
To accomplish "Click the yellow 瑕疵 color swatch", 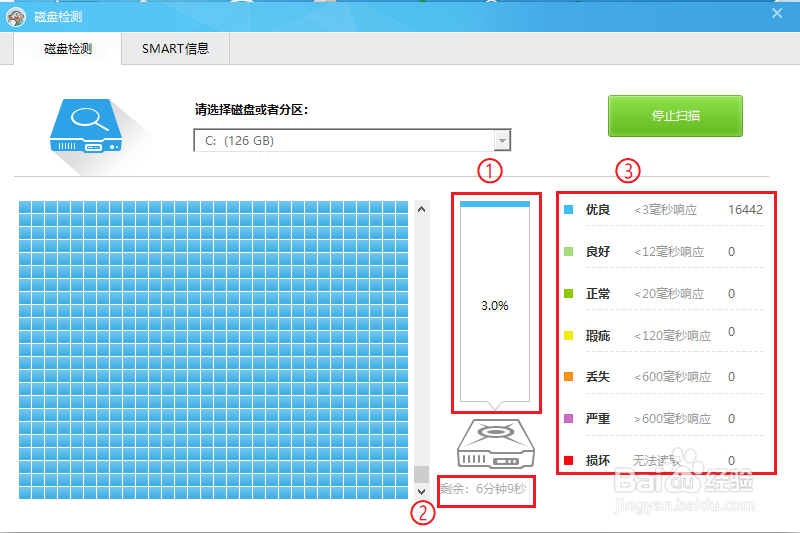I will (568, 336).
